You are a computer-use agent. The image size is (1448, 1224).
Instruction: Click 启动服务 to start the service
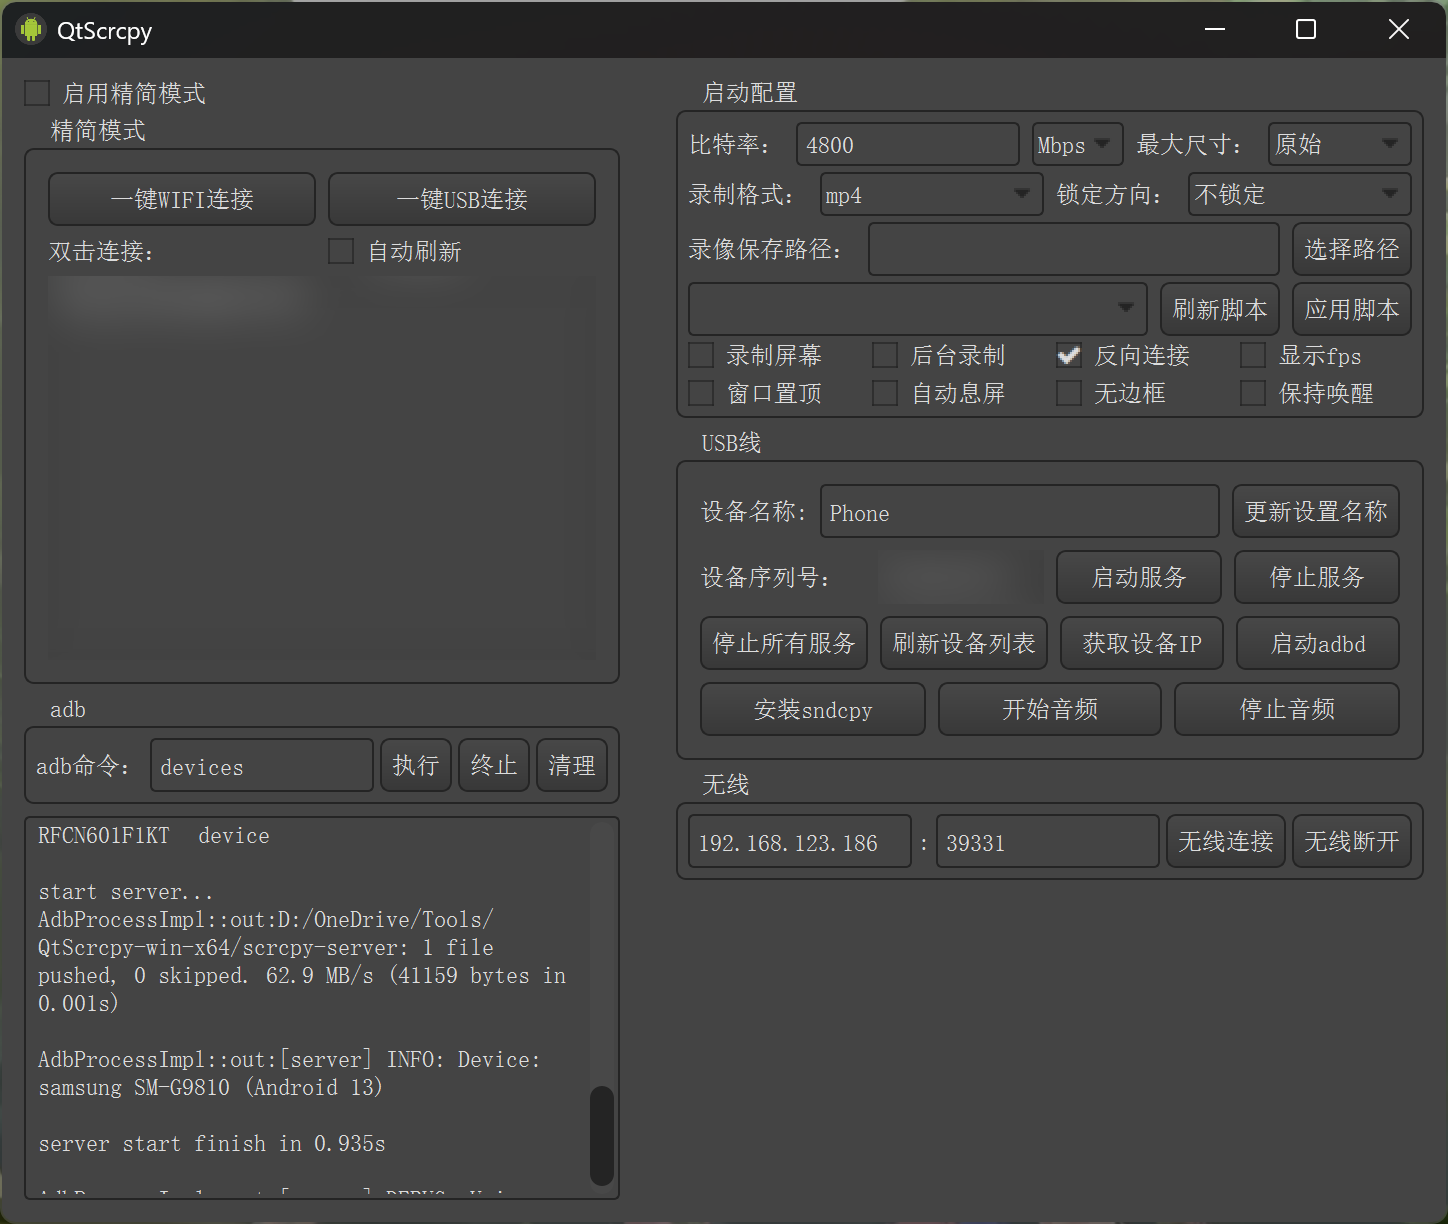[1139, 577]
